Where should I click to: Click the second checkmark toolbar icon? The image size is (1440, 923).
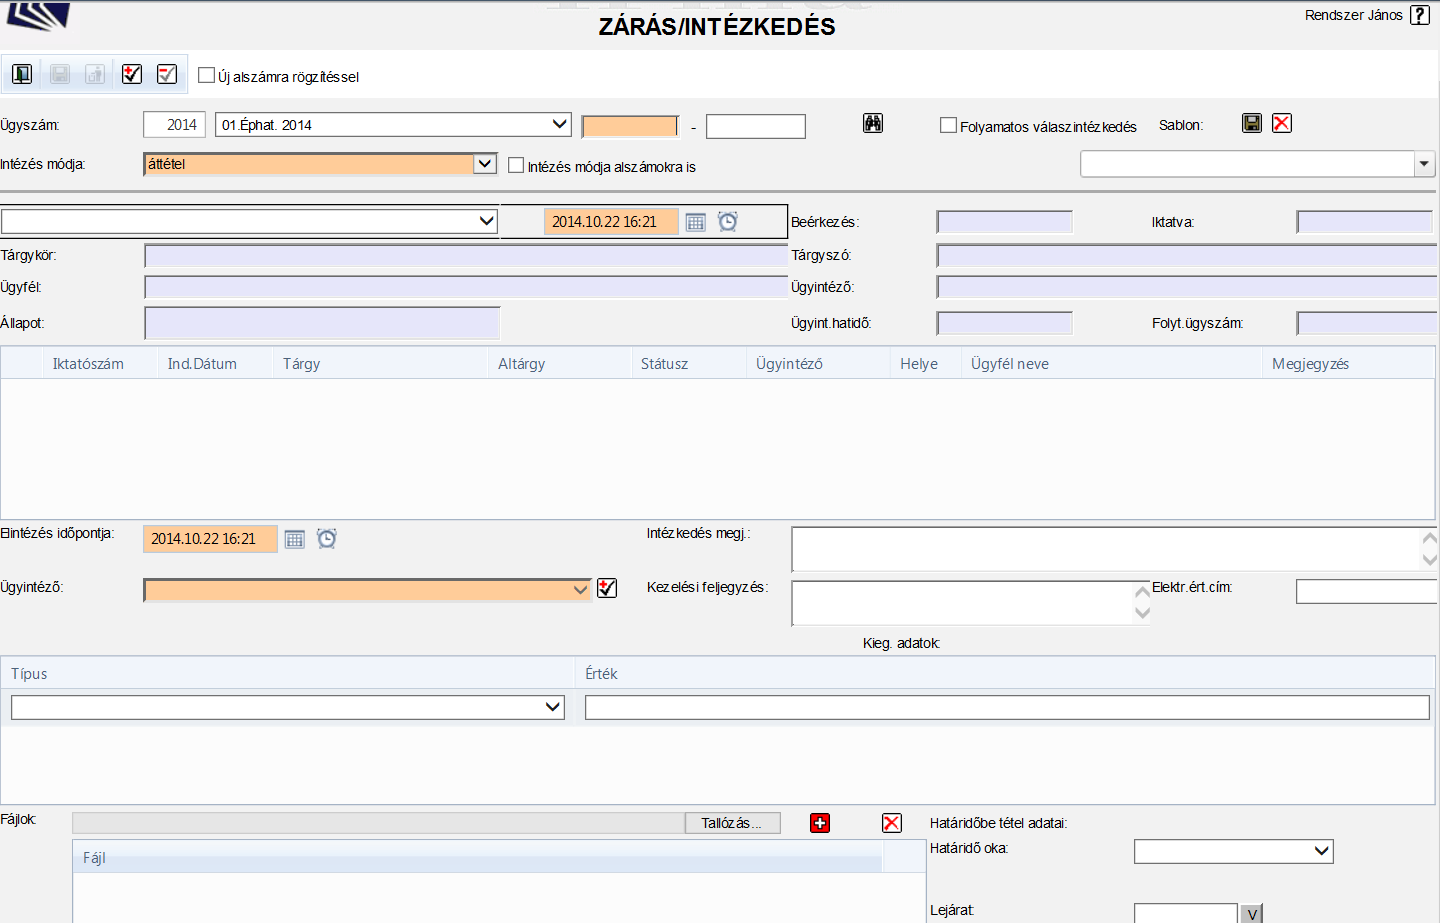(167, 74)
